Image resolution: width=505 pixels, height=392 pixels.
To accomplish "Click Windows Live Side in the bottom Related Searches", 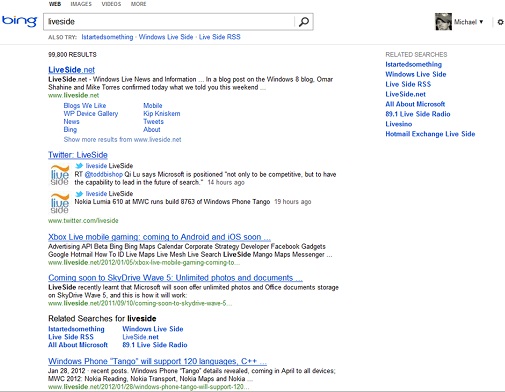I will tap(153, 329).
